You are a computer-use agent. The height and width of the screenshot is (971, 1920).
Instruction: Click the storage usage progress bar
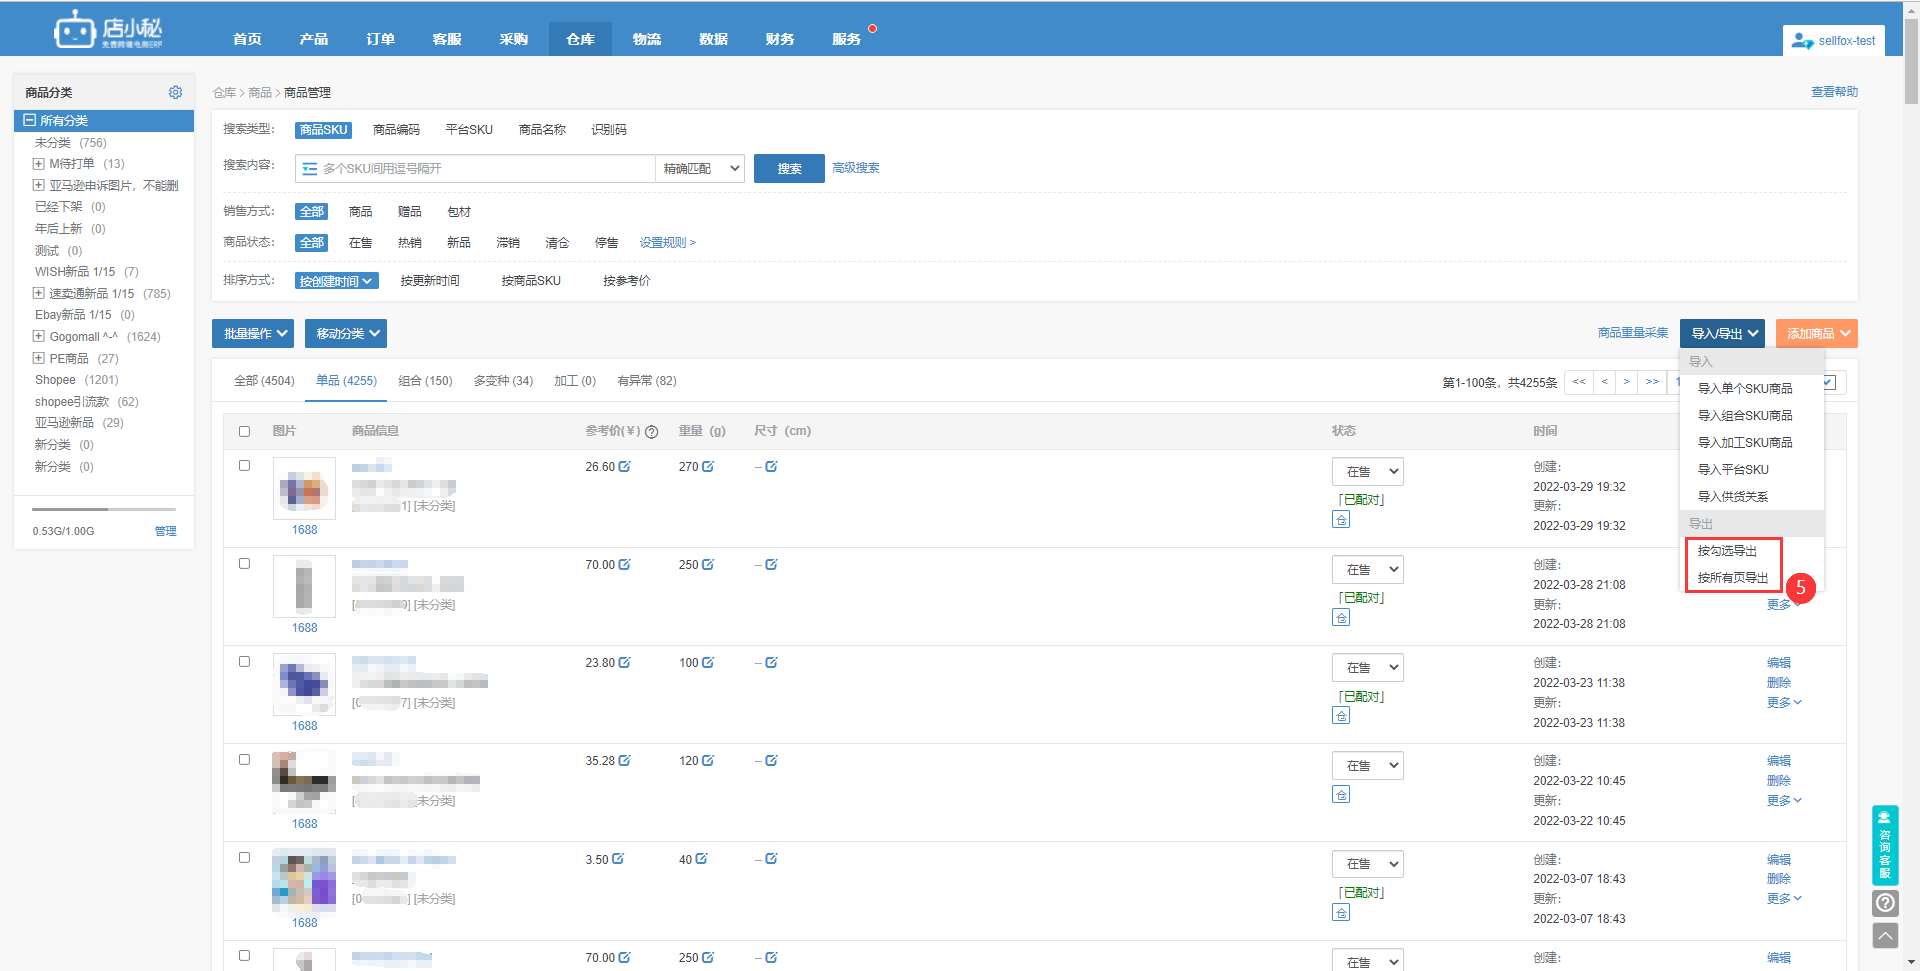104,510
